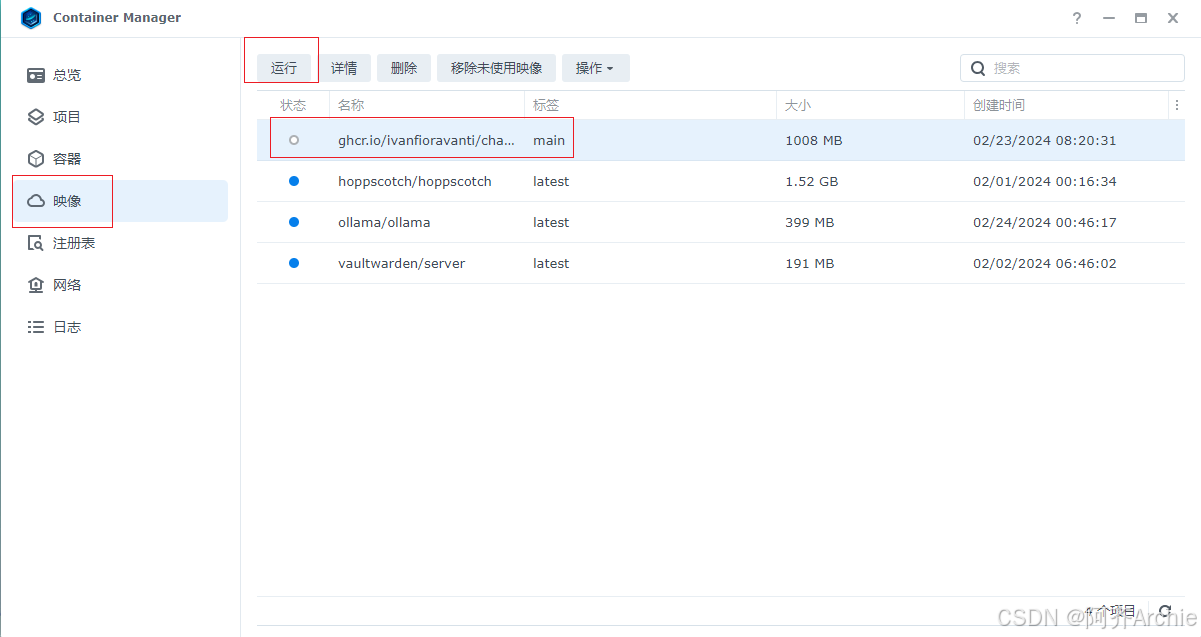Click the status dot for hoppscotch/hoppscotch

(293, 181)
